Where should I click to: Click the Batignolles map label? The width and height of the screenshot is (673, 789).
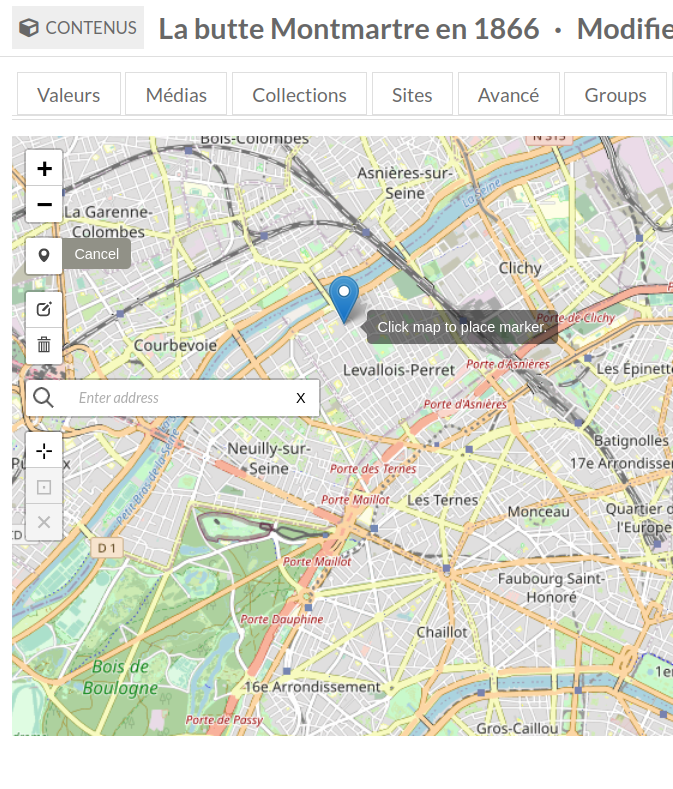631,441
